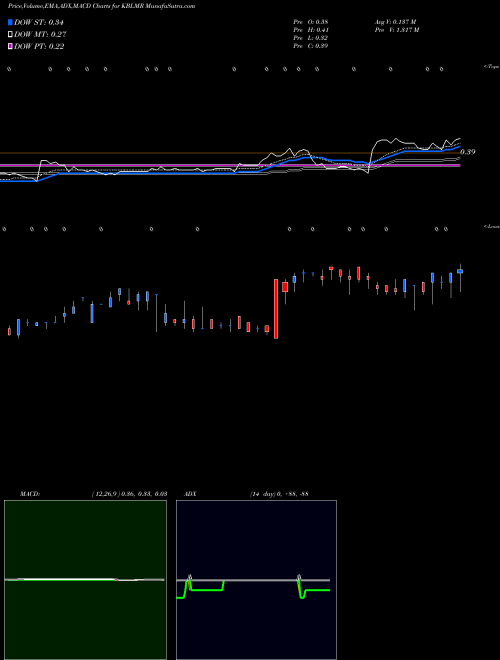Screen dimensions: 500x660
Task: Click the white DOW MT legend swatch
Action: click(x=10, y=35)
